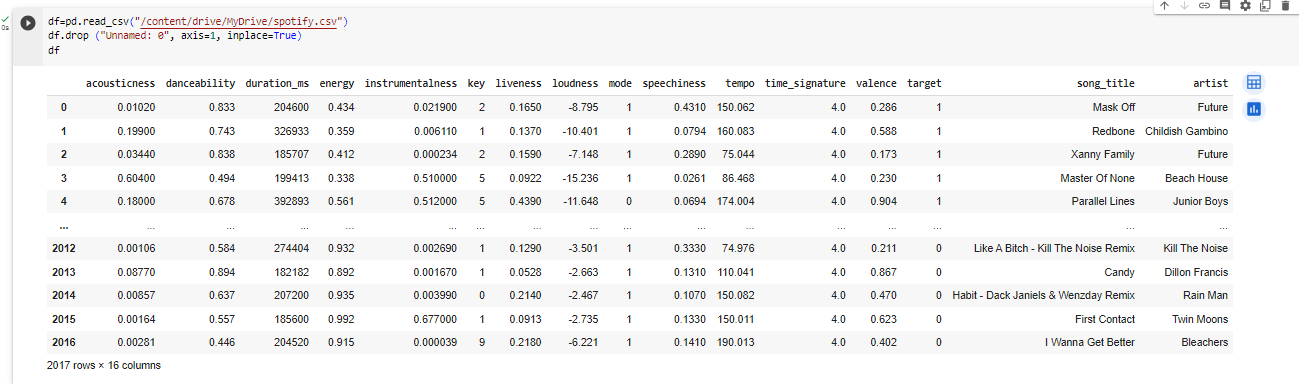Convert dataframe to interactive table
The width and height of the screenshot is (1299, 384).
1254,83
